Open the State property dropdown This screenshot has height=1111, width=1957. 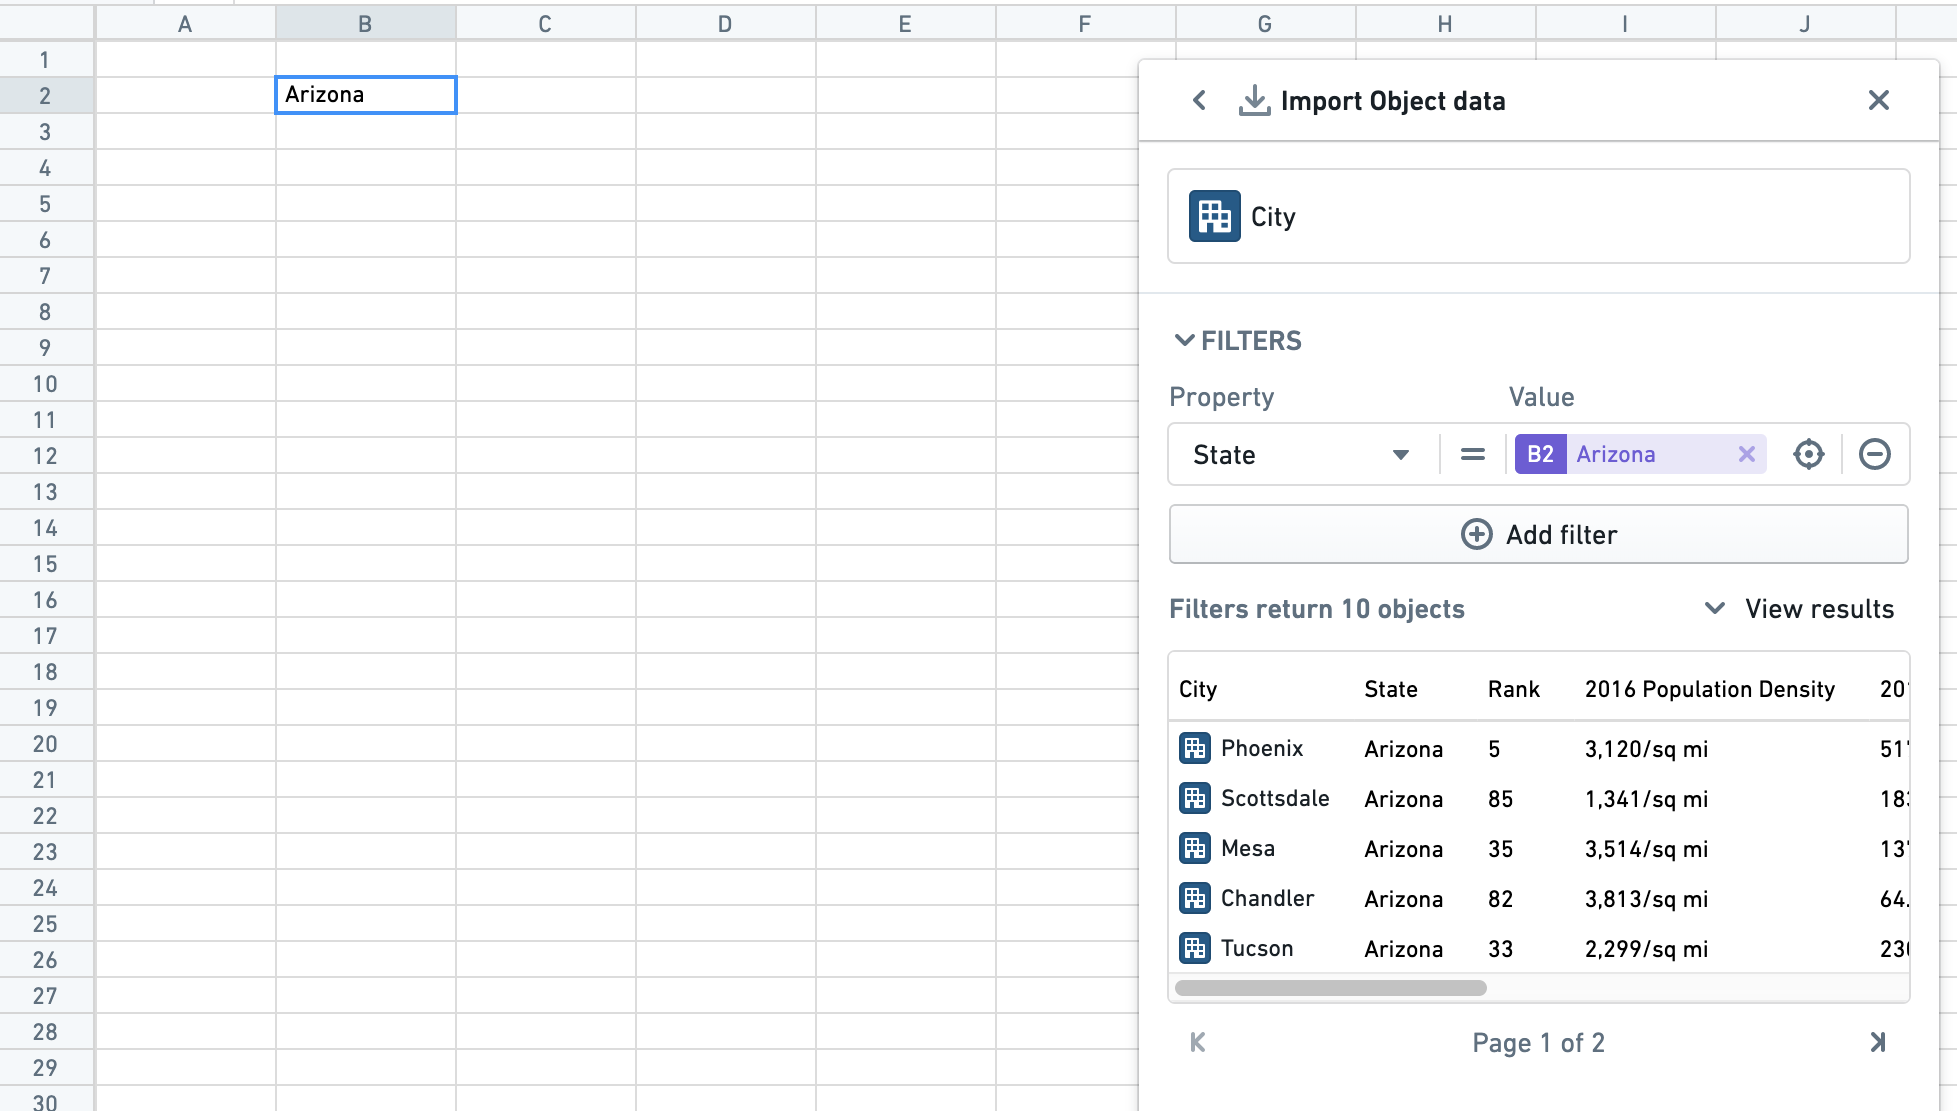click(1302, 454)
